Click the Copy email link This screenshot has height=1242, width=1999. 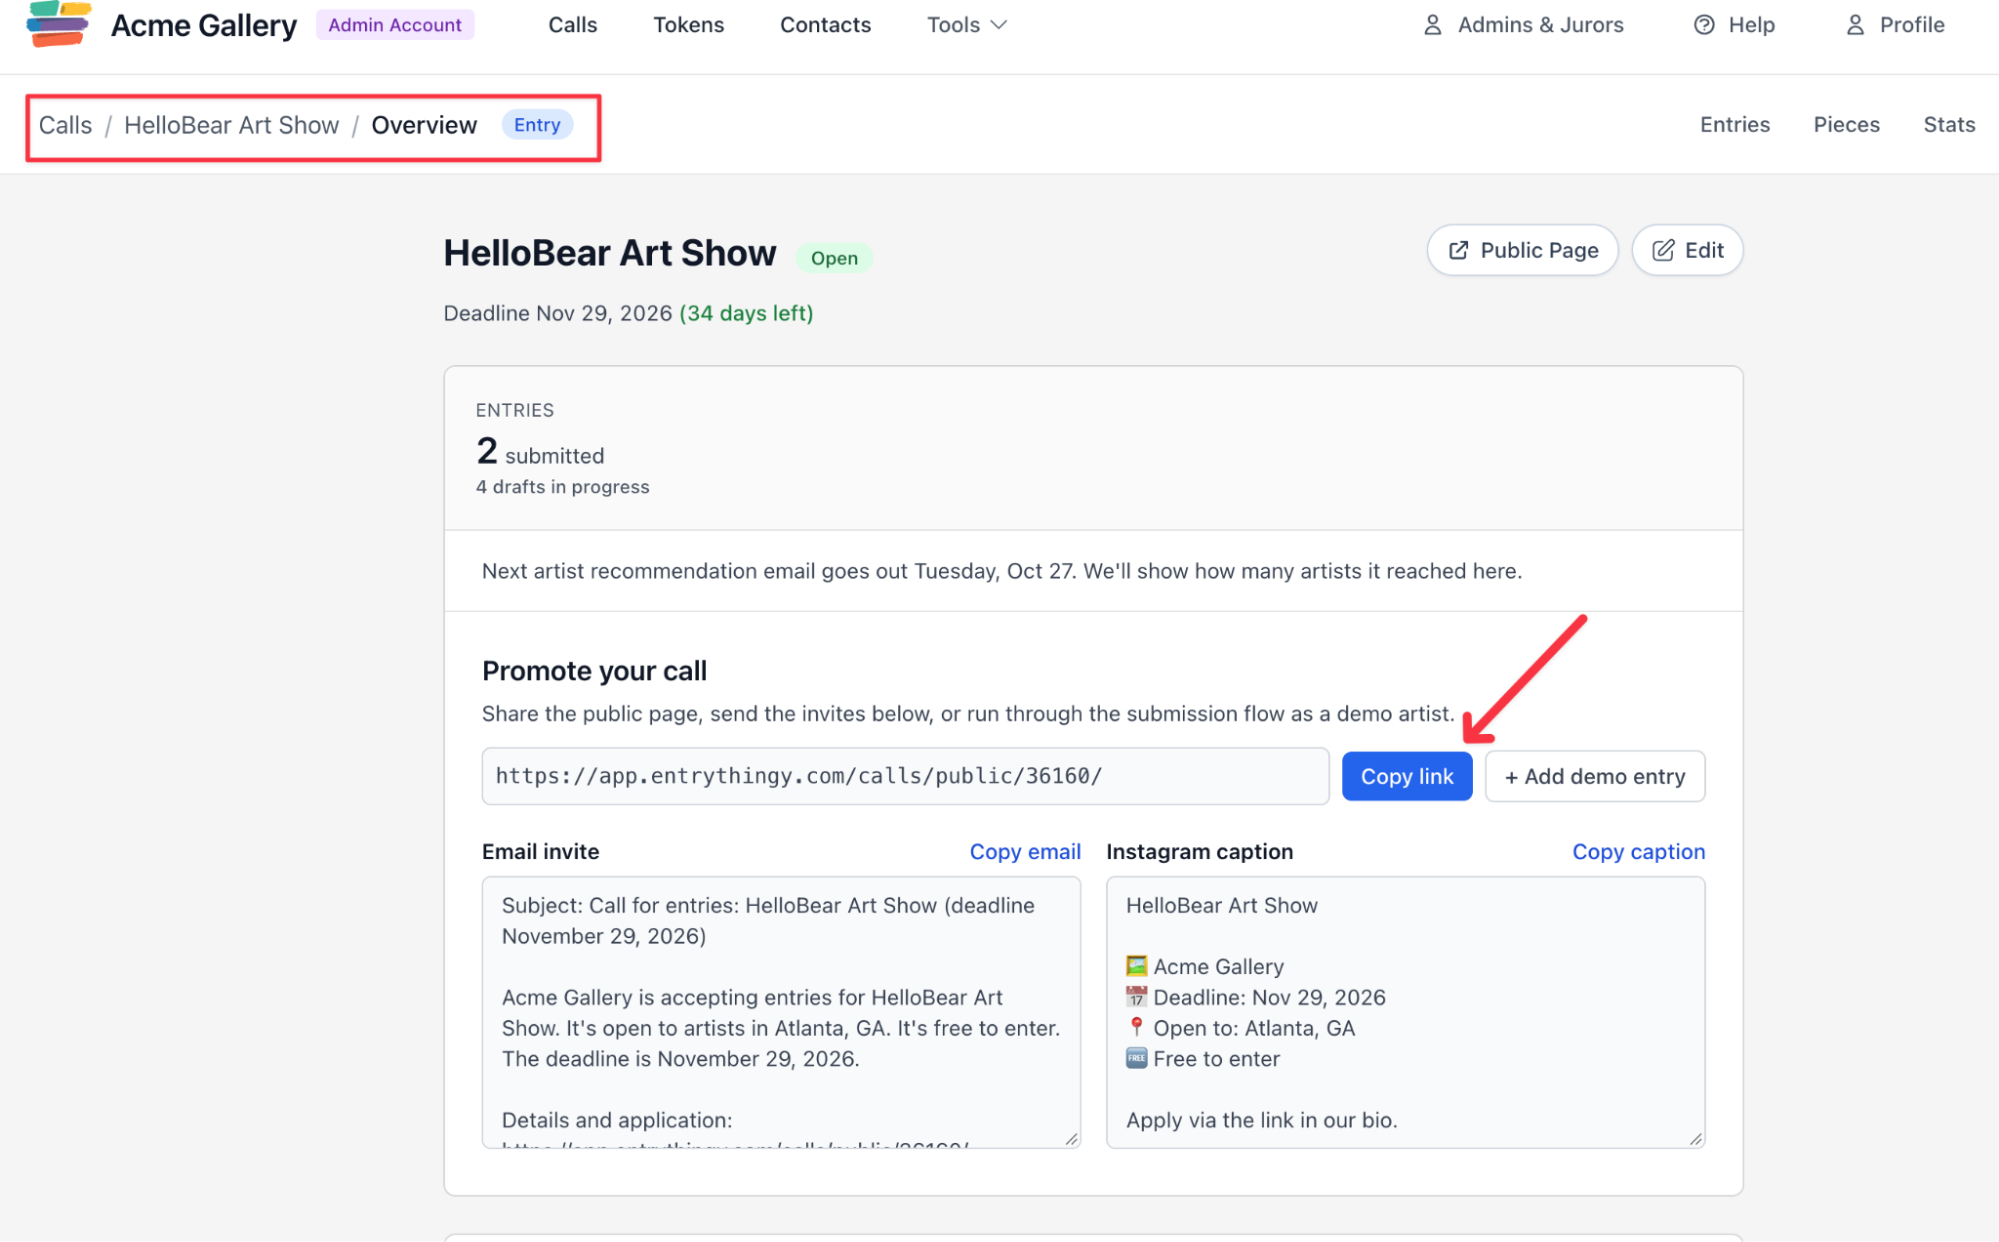[x=1025, y=851]
